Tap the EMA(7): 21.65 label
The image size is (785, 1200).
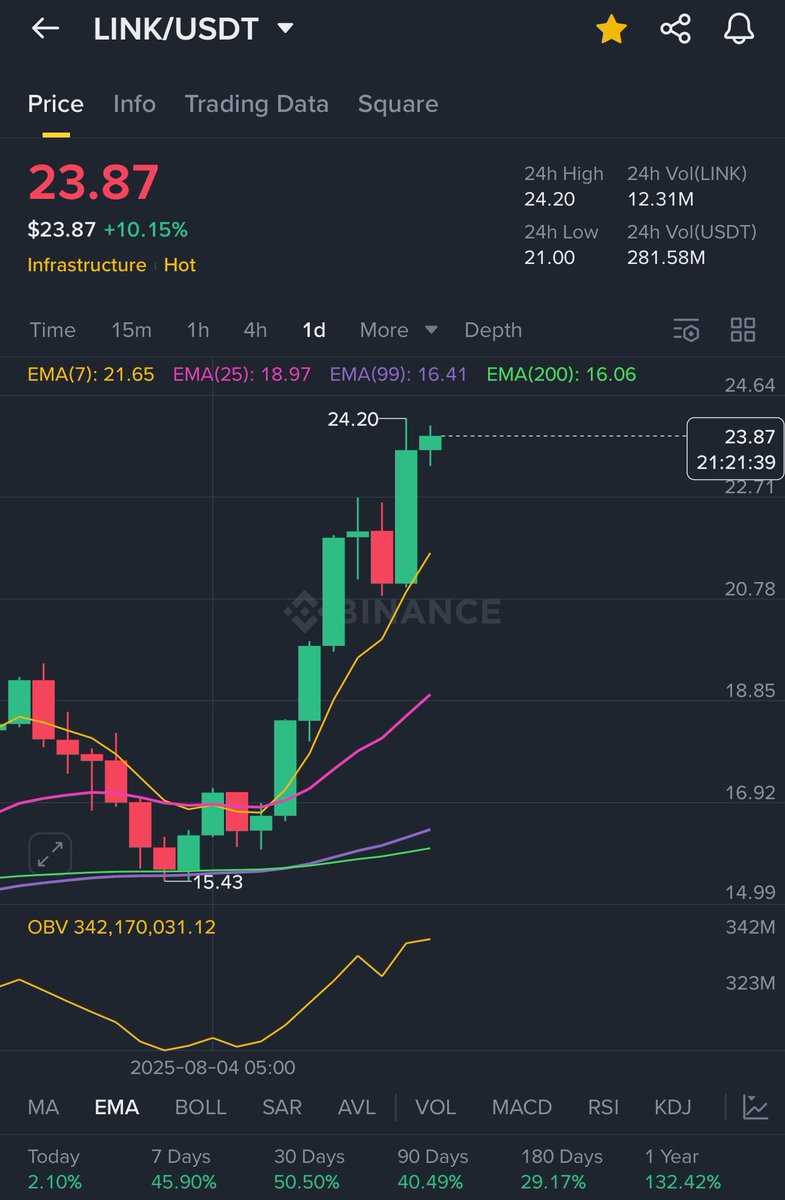click(x=91, y=375)
